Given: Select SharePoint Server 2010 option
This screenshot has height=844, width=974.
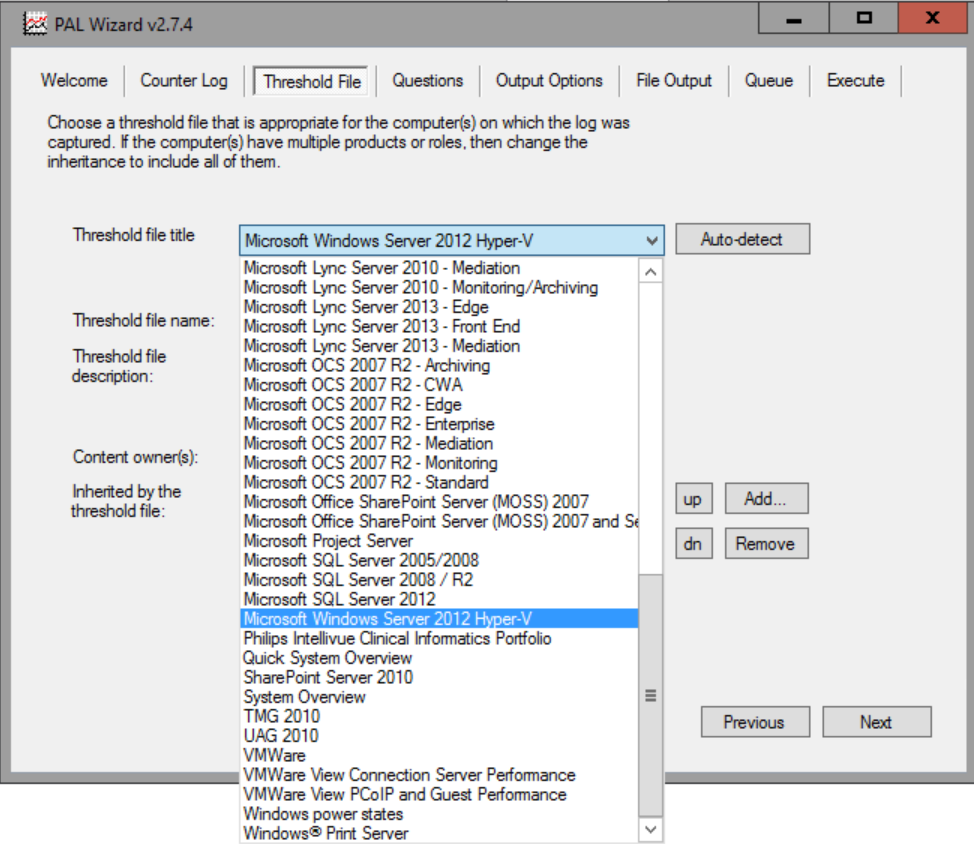Looking at the screenshot, I should click(328, 677).
